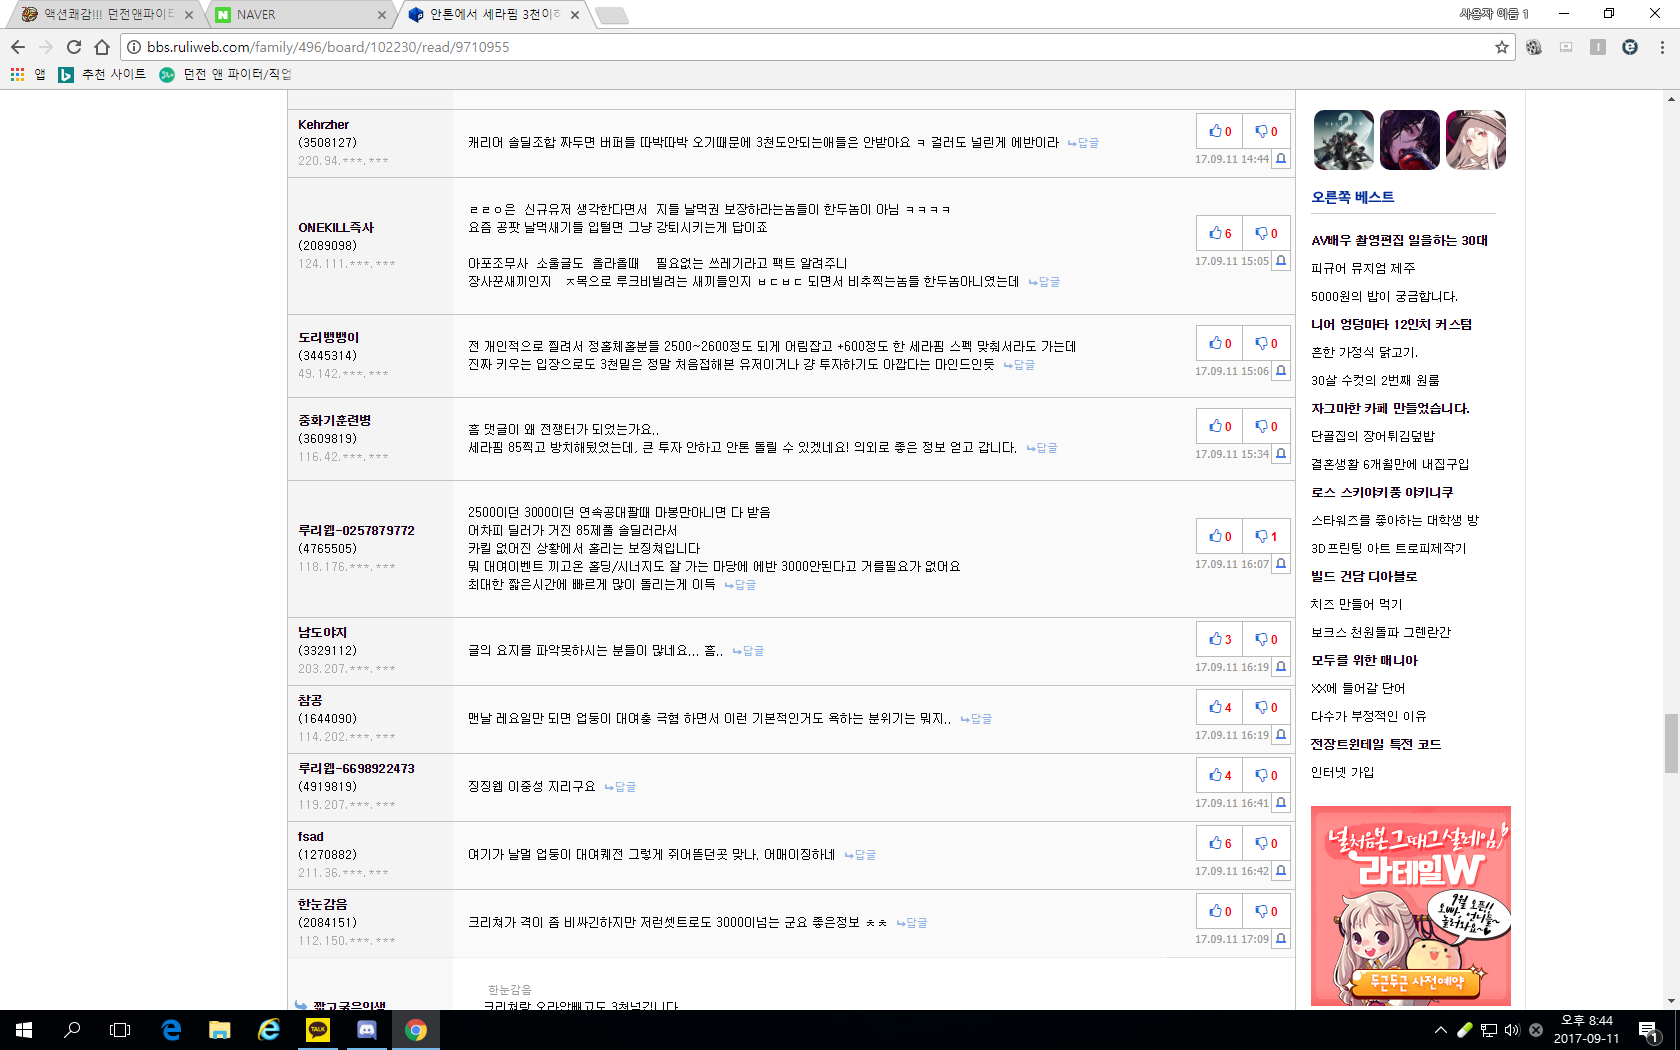Open the 'AV배우 촬영편집 일을하는 30대' link
Viewport: 1680px width, 1050px height.
1399,240
